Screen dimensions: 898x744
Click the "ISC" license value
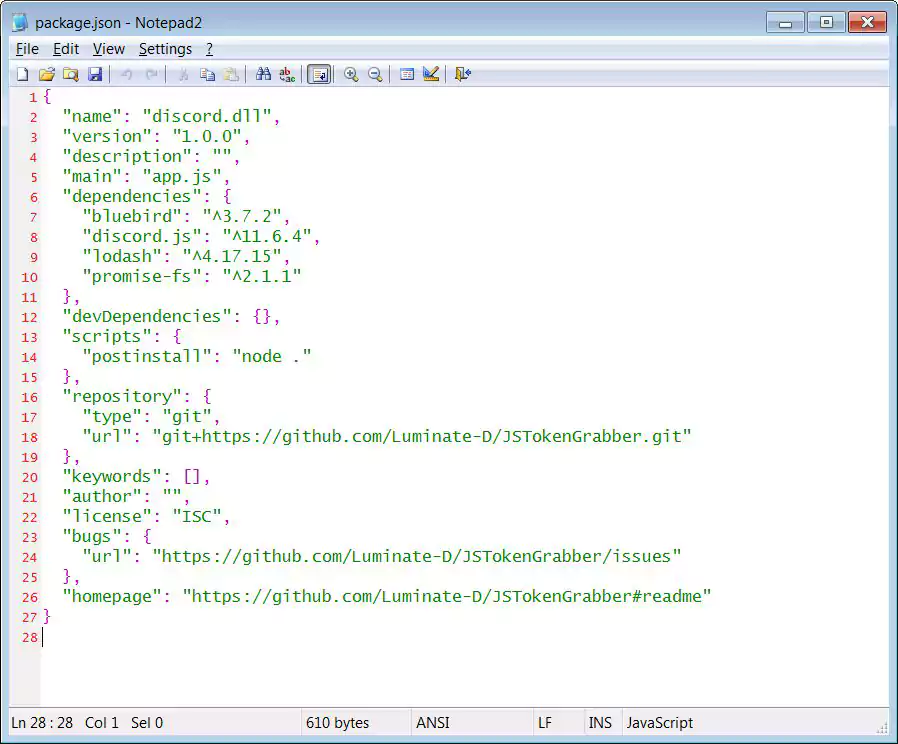(197, 517)
